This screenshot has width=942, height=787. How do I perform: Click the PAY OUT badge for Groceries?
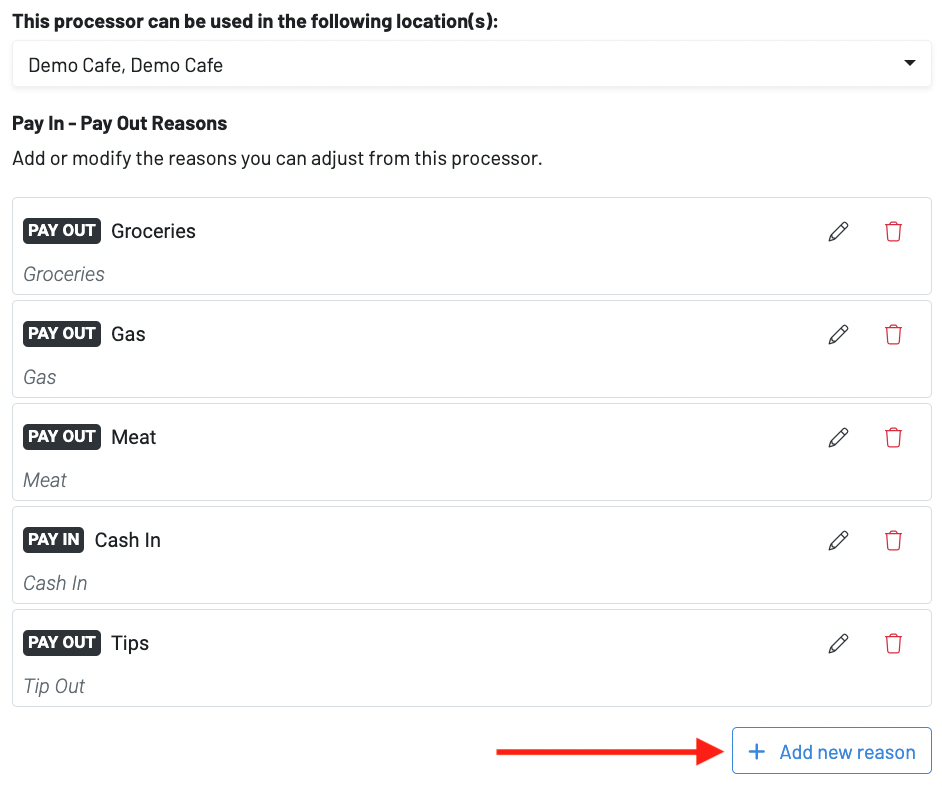point(62,231)
